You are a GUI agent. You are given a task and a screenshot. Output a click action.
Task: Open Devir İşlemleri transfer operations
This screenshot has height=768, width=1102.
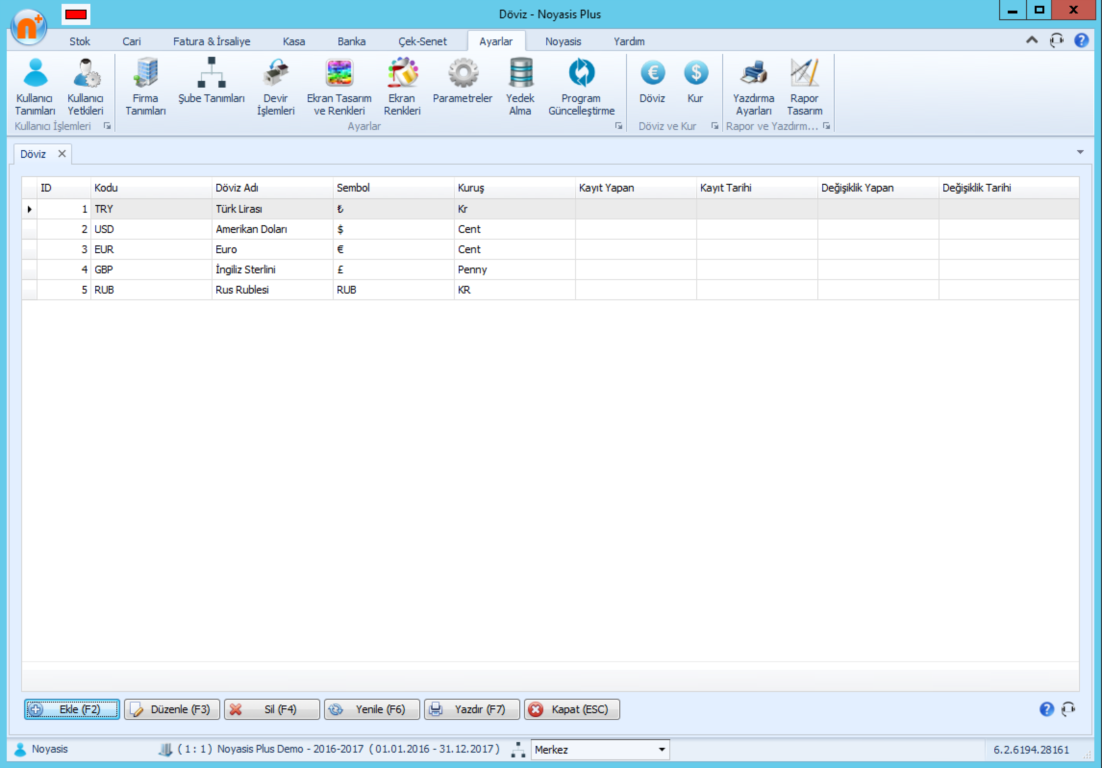[276, 86]
